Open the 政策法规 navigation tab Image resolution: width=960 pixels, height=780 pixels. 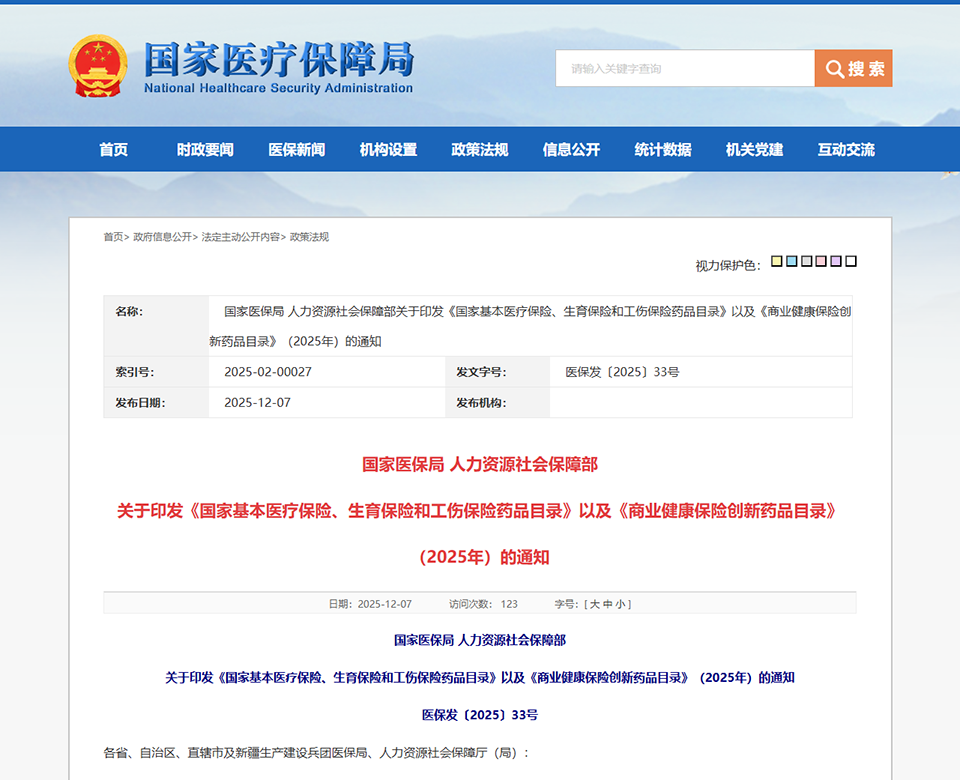478,148
